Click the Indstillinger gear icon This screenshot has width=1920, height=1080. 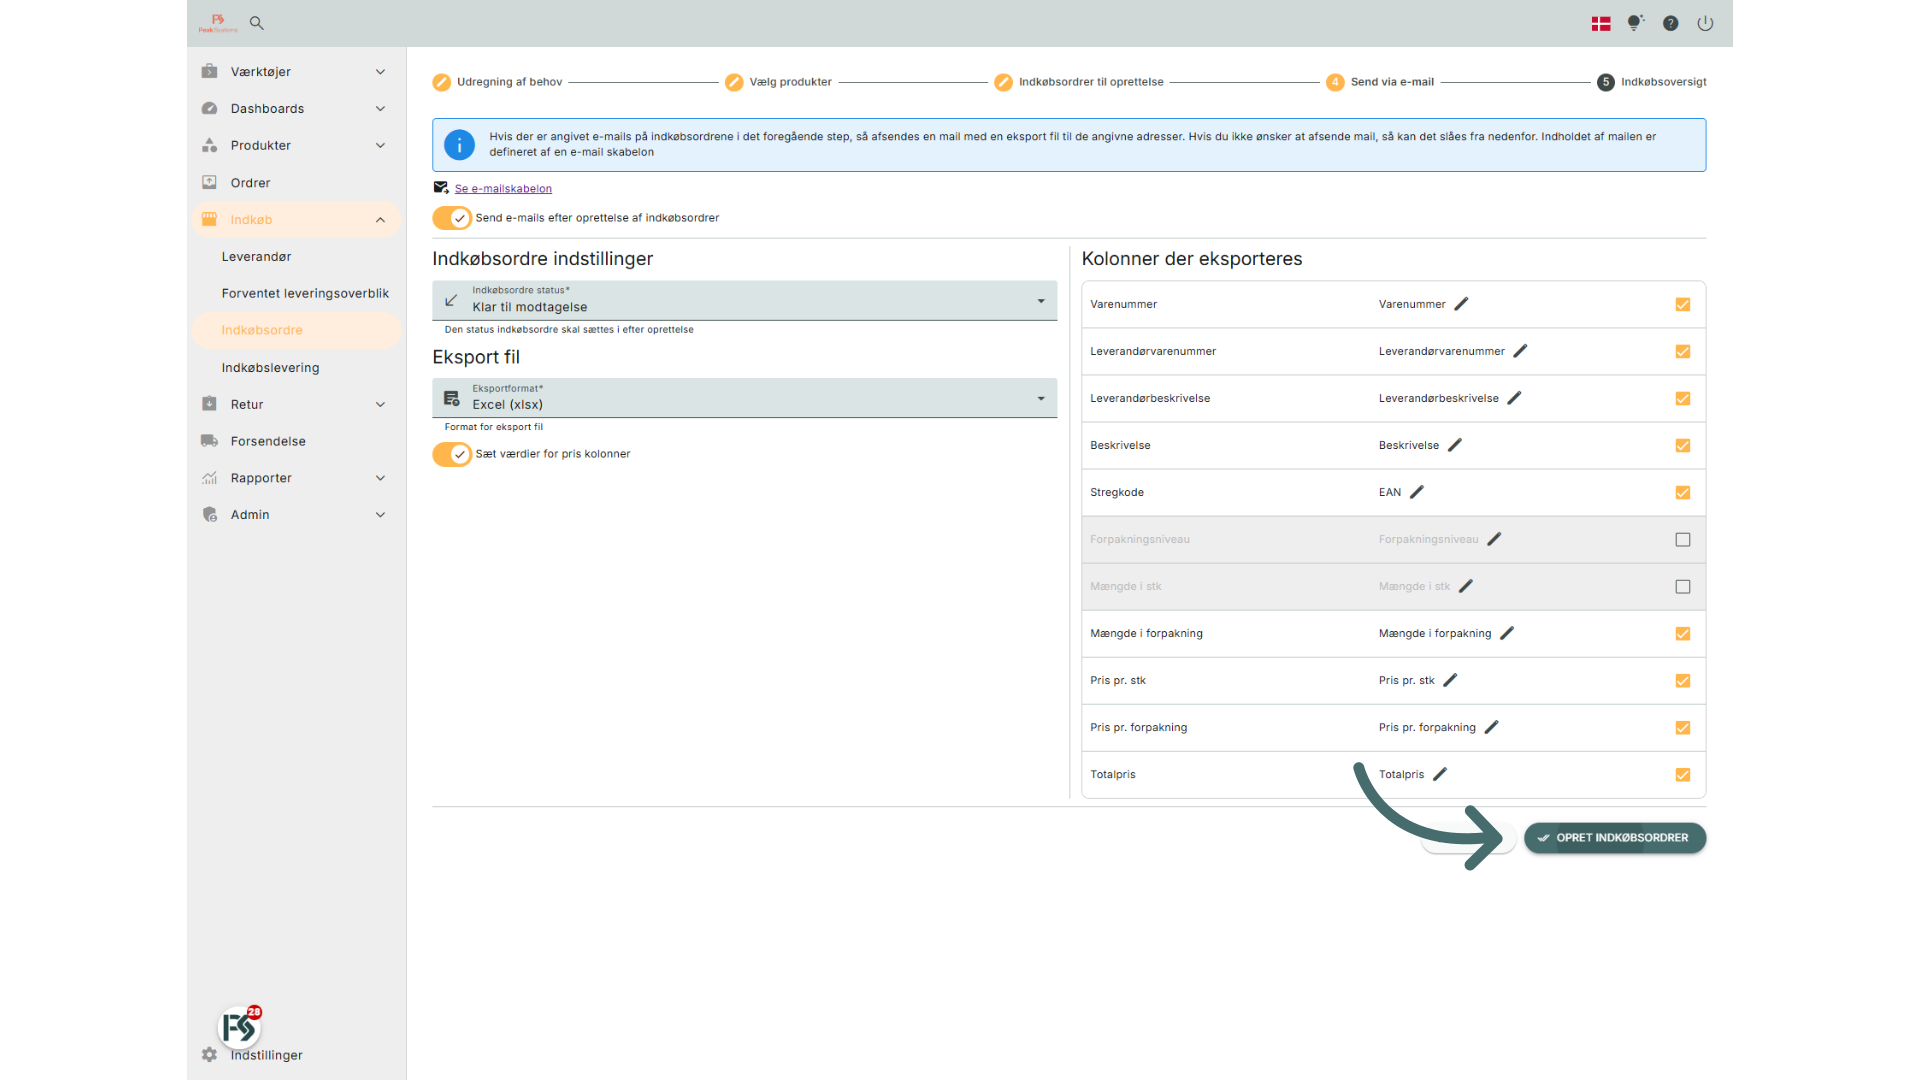tap(209, 1055)
